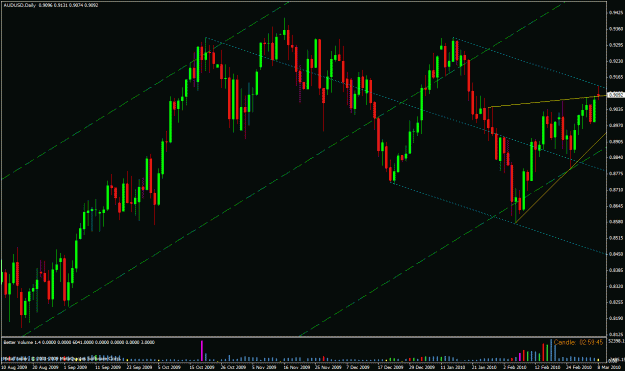
Task: Click the orange Candle countdown timer text
Action: (578, 342)
